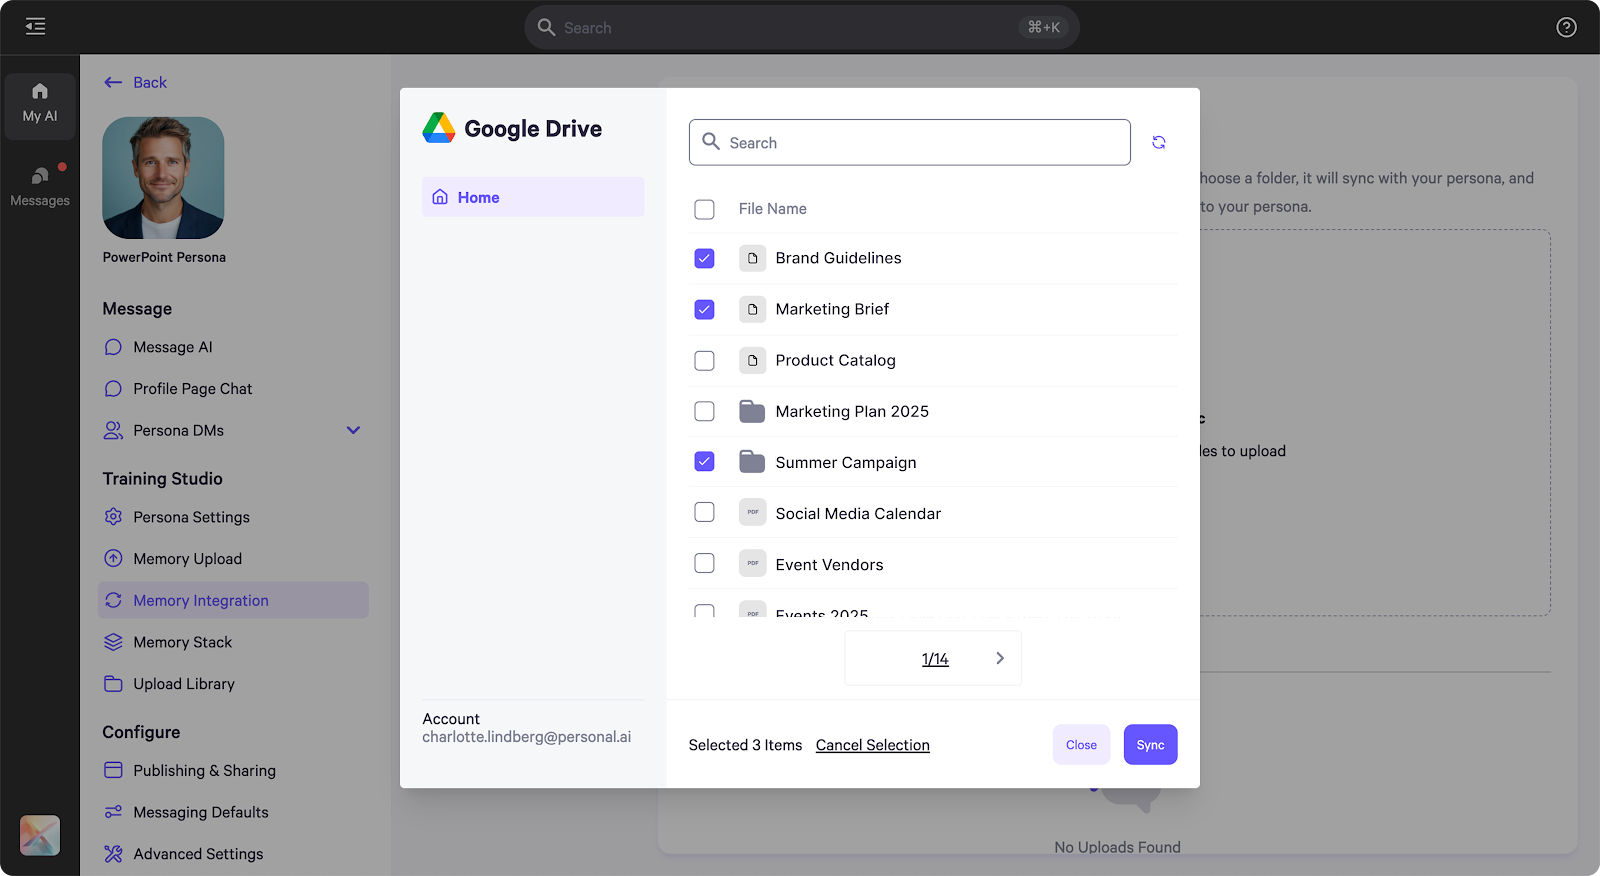This screenshot has width=1600, height=876.
Task: Click the Message AI chat bubble icon
Action: tap(113, 347)
